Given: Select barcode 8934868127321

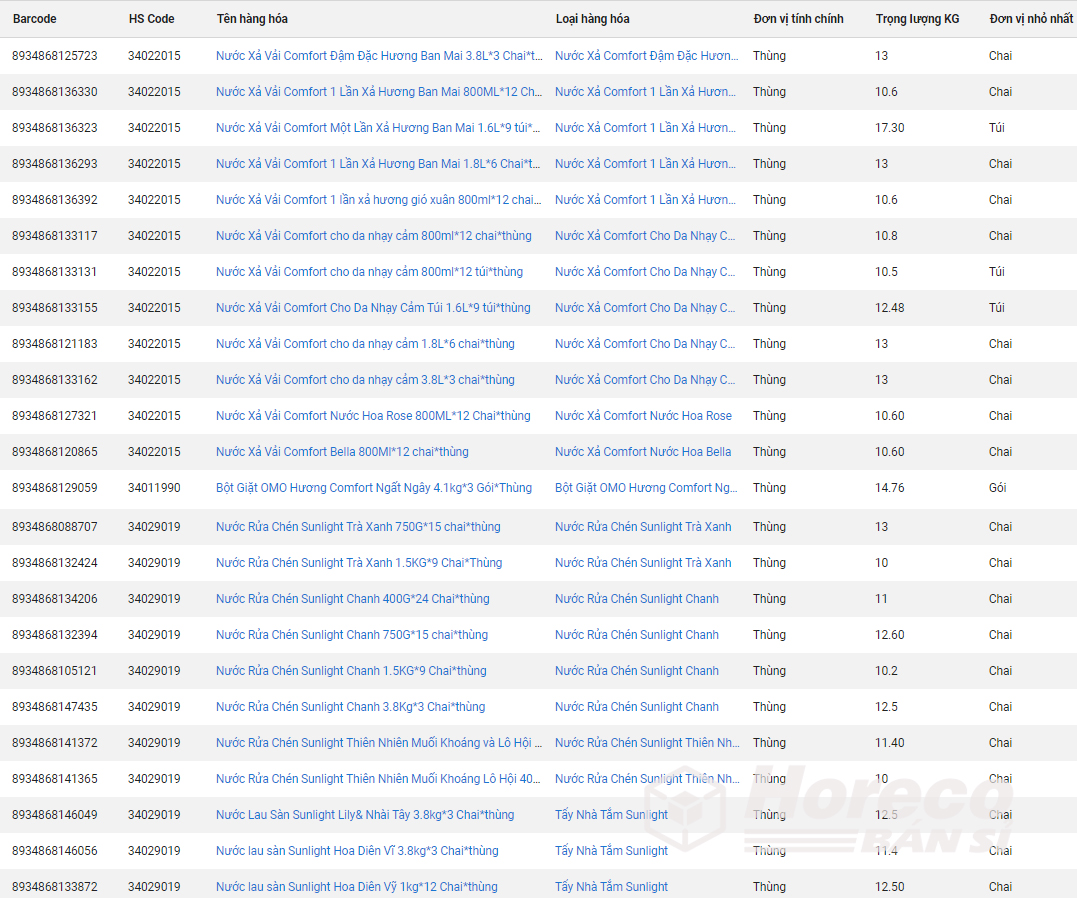Looking at the screenshot, I should coord(55,416).
